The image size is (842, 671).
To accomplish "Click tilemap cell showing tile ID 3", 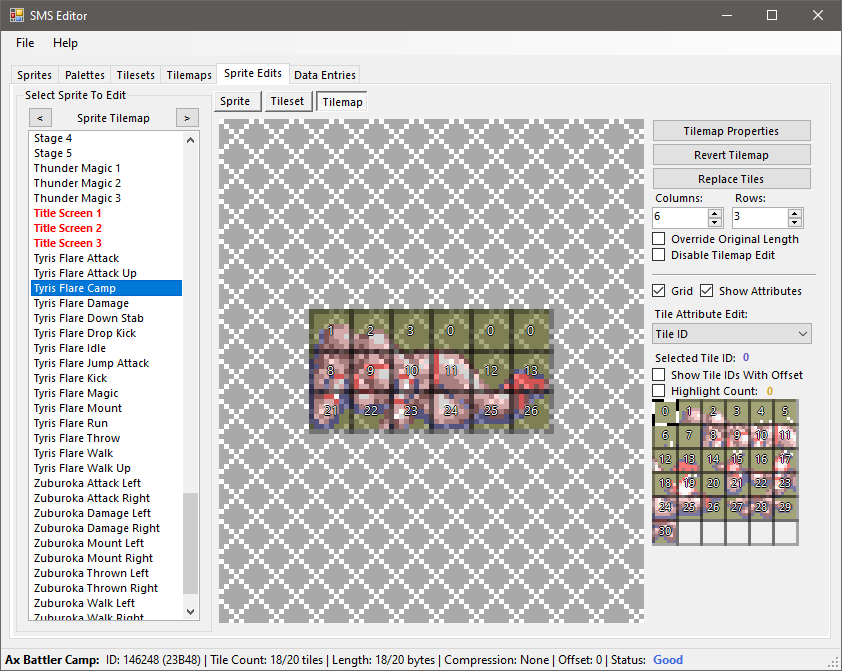I will [x=410, y=331].
